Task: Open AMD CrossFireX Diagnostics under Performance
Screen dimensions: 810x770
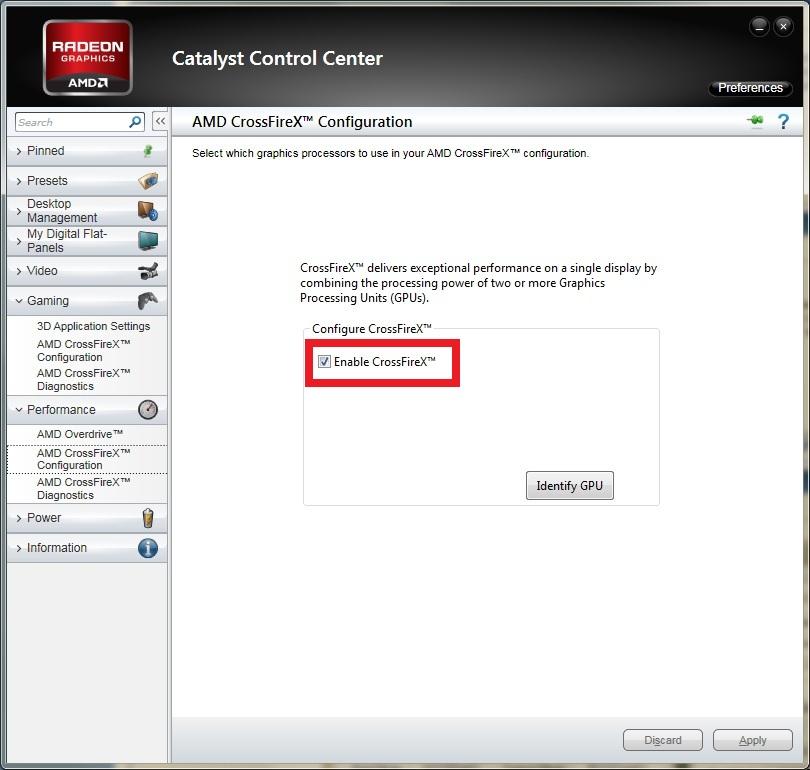Action: tap(83, 489)
